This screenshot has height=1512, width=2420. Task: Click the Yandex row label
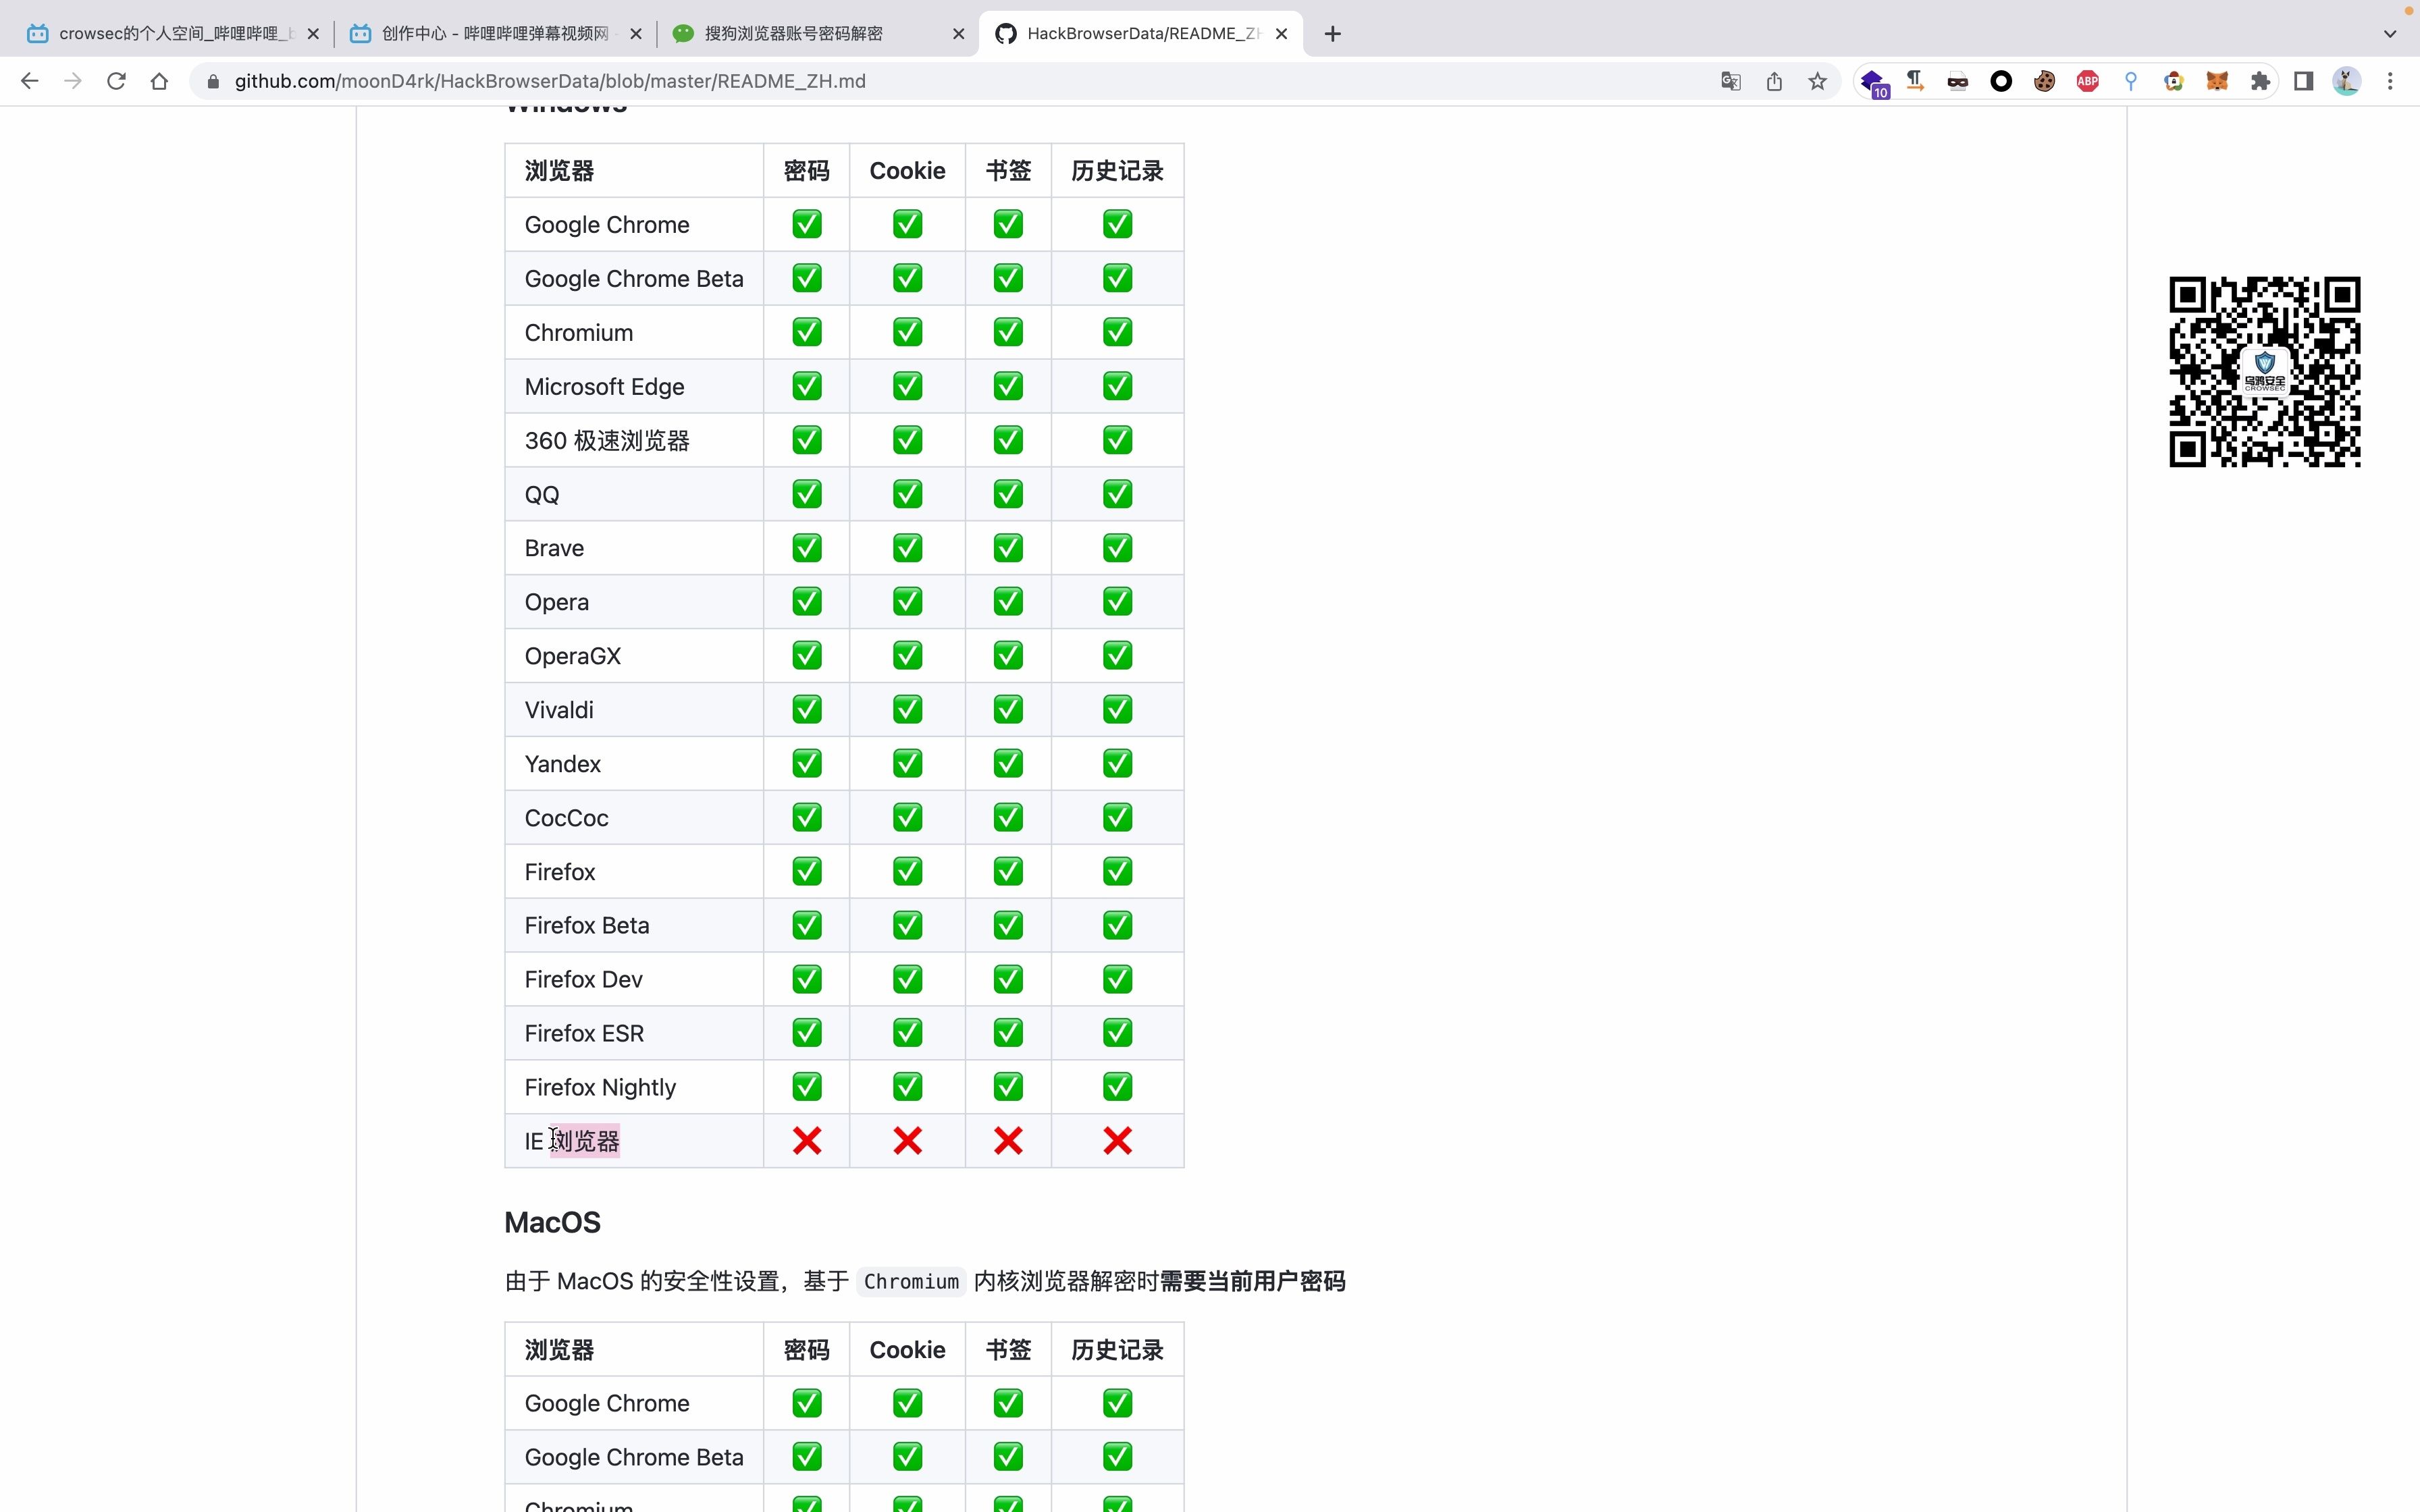pos(563,764)
